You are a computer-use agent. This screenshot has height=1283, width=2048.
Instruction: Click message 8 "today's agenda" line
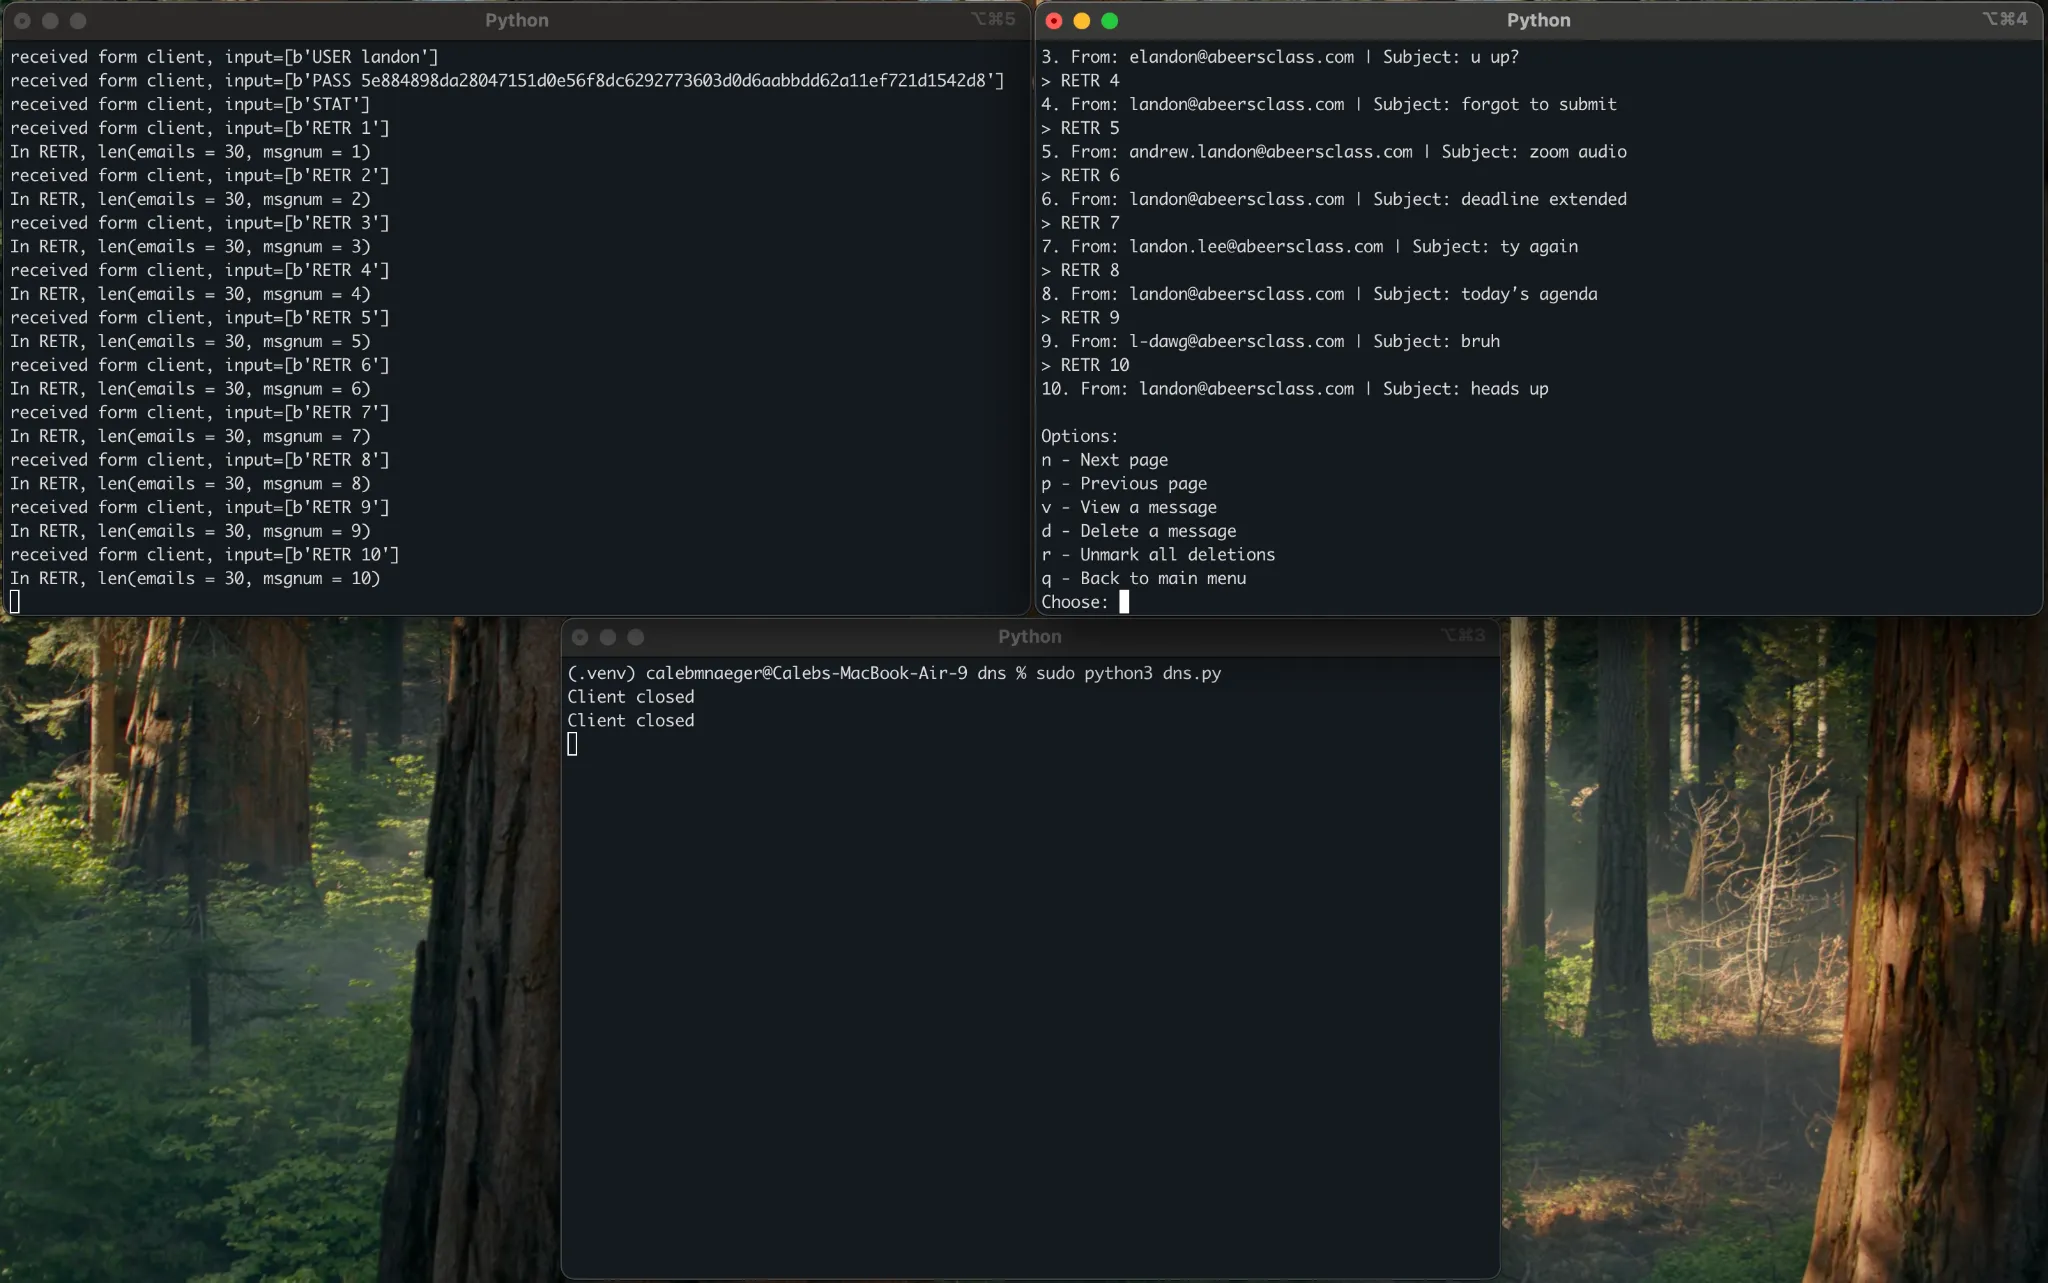(x=1319, y=294)
